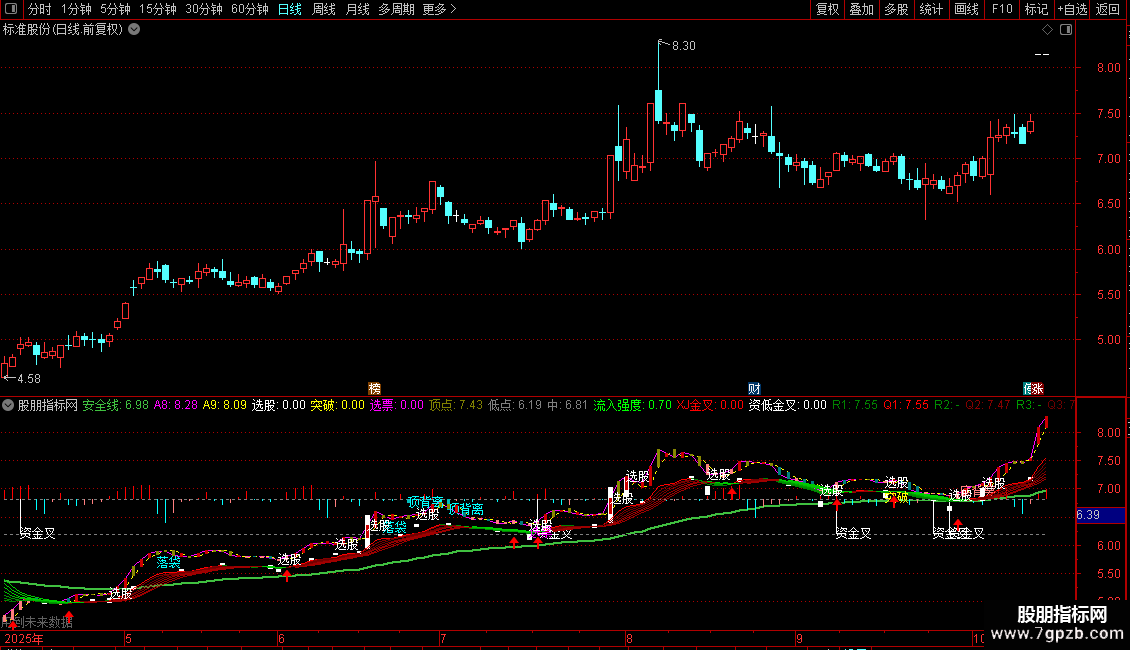Toggle the right info panel icon
The image size is (1130, 650).
[1066, 30]
